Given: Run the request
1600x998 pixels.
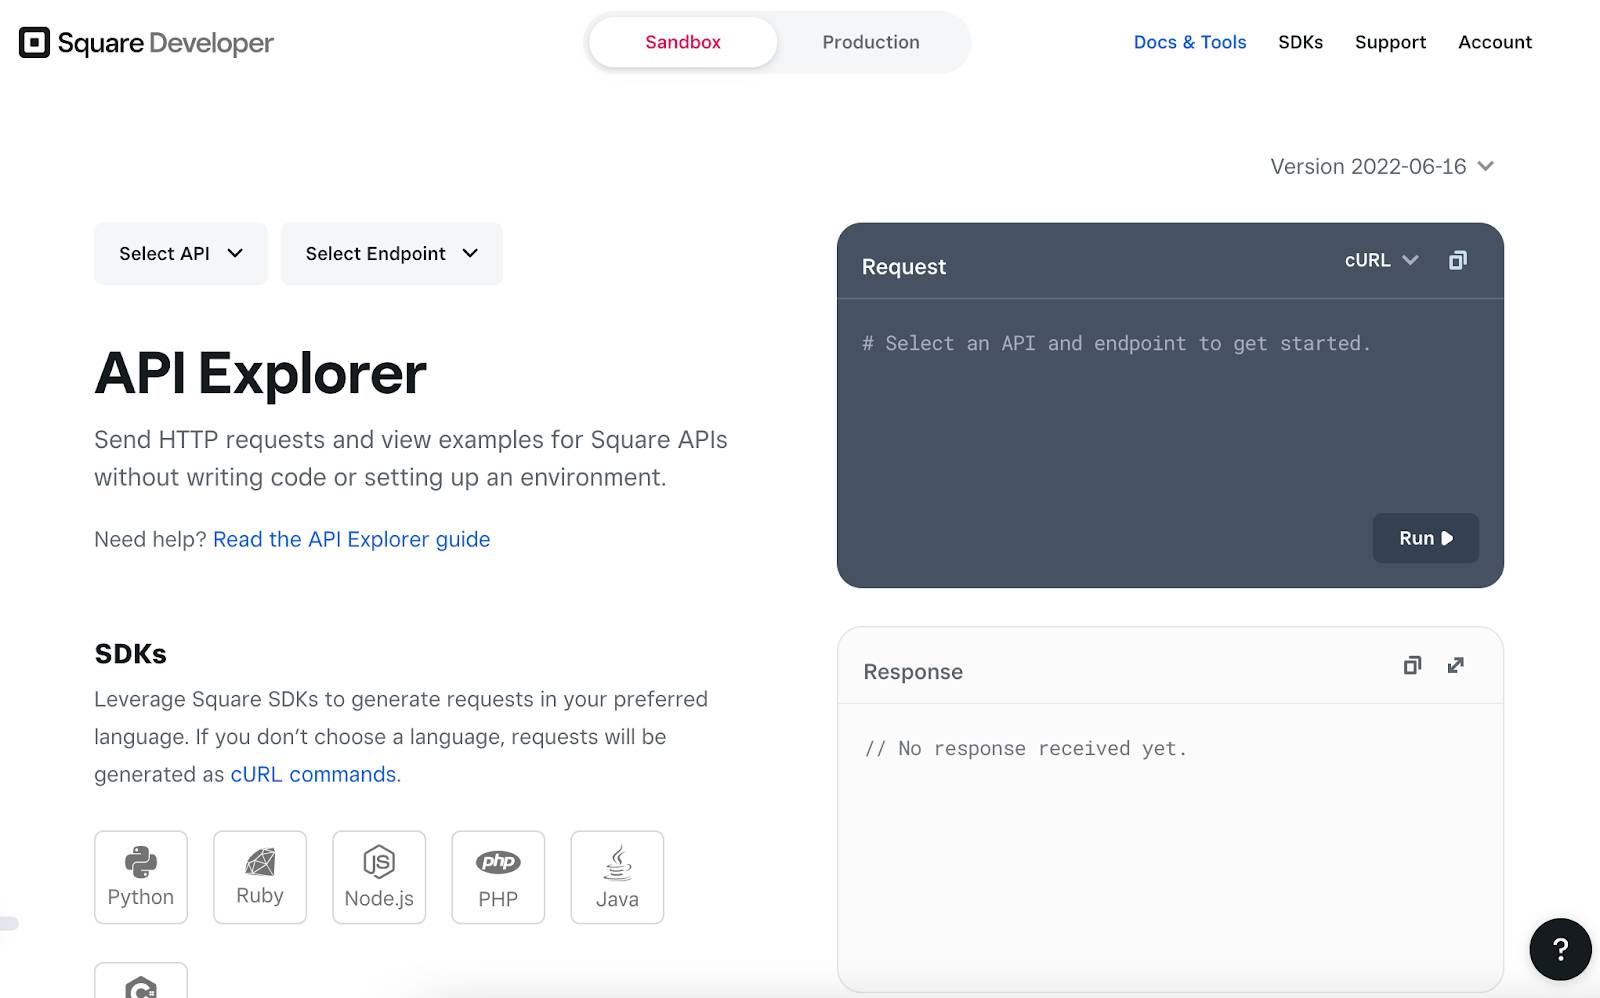Looking at the screenshot, I should pos(1426,538).
